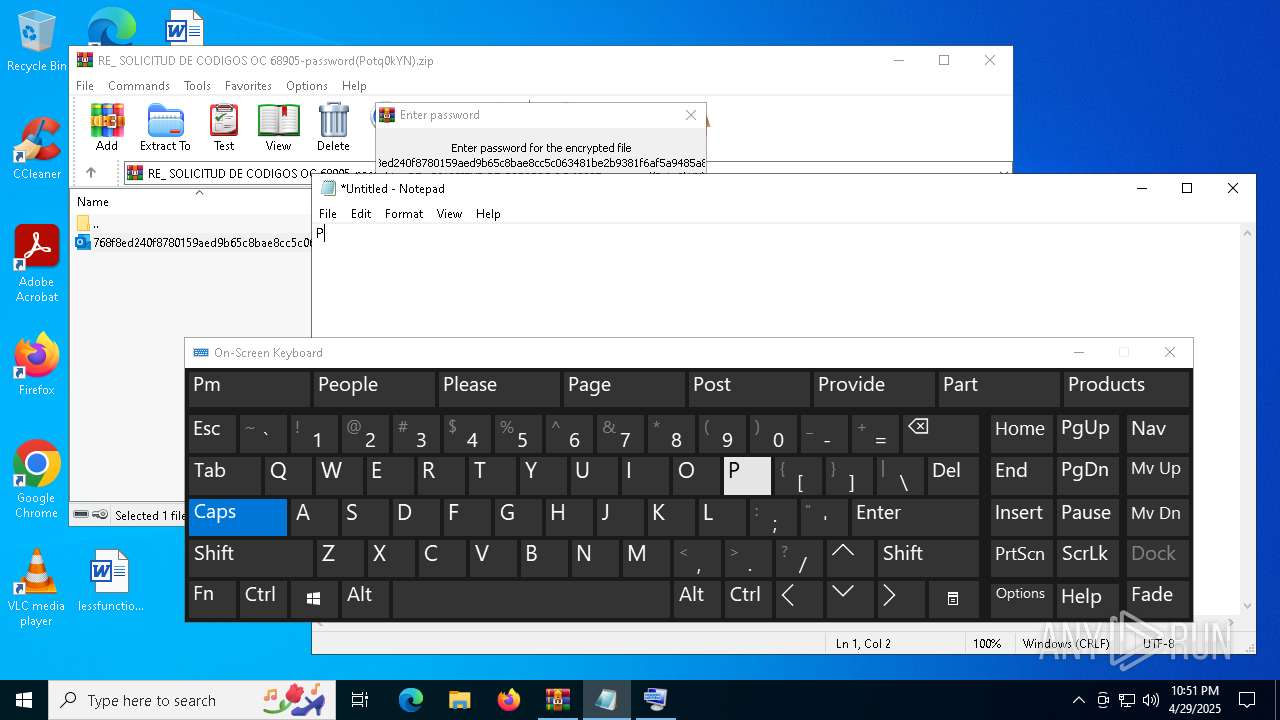Click the Delete icon in WinRAR toolbar
Screen dimensions: 1280x720
pyautogui.click(x=333, y=127)
